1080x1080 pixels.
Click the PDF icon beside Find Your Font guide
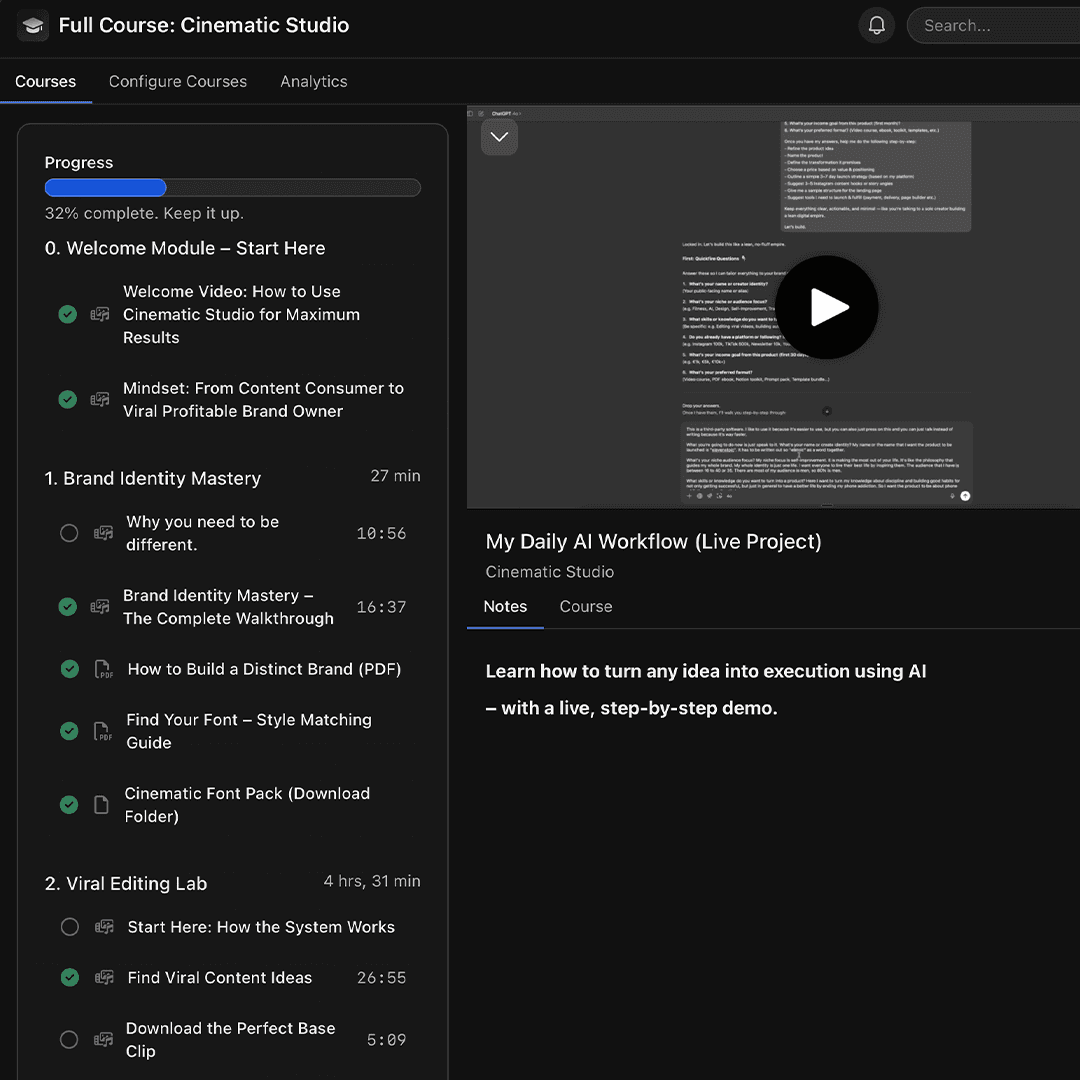point(103,731)
